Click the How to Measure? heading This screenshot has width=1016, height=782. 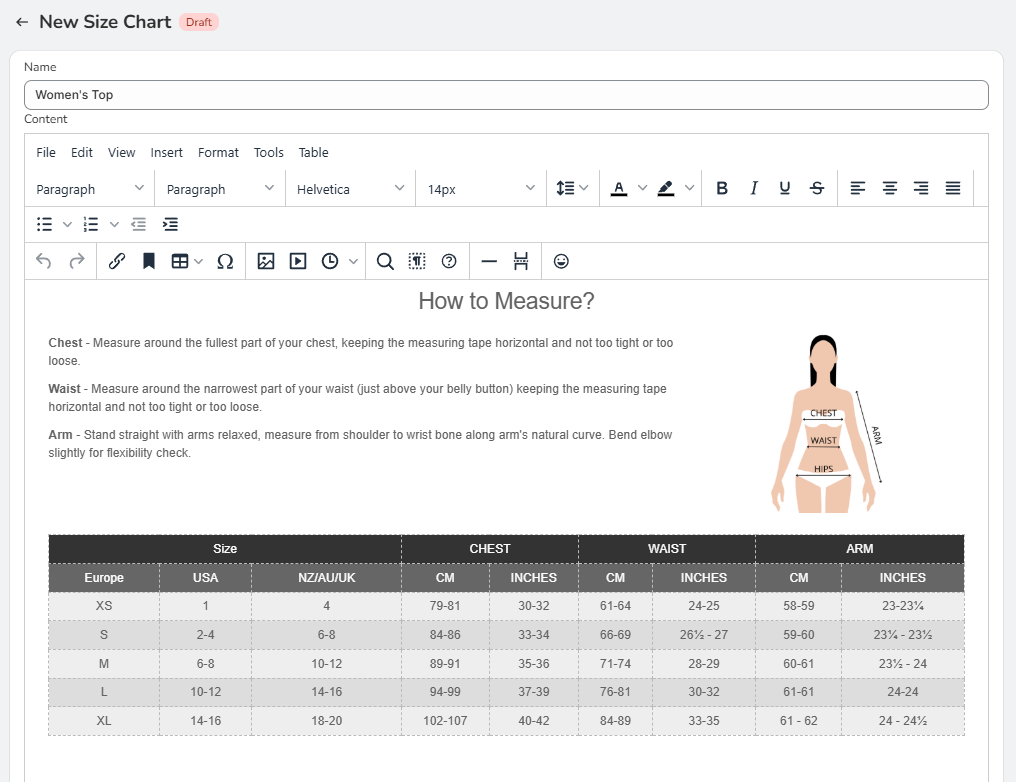pos(506,301)
